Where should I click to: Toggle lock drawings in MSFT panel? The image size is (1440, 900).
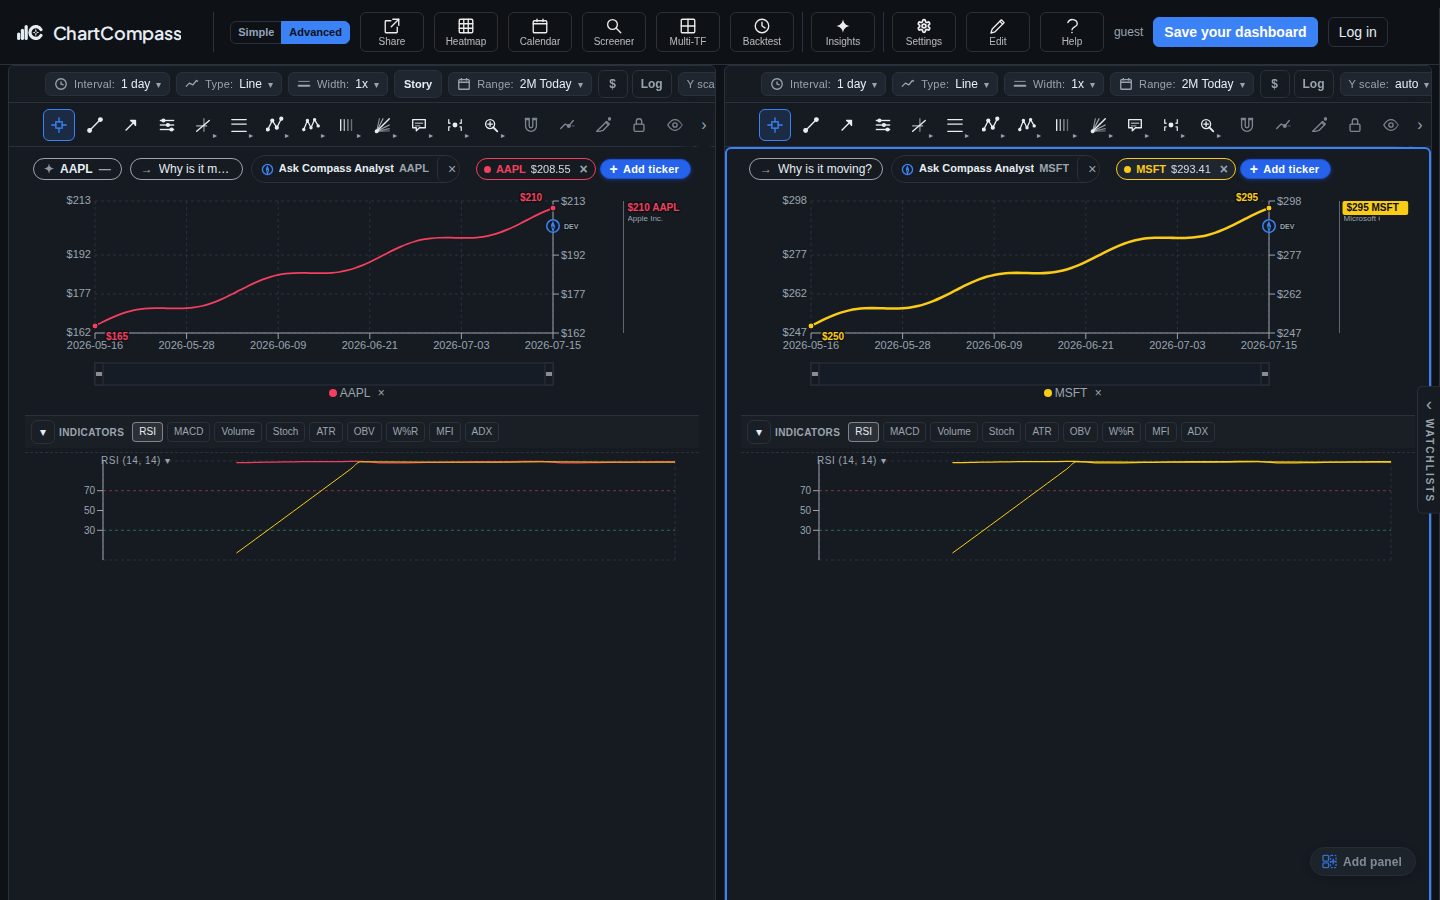(1355, 125)
